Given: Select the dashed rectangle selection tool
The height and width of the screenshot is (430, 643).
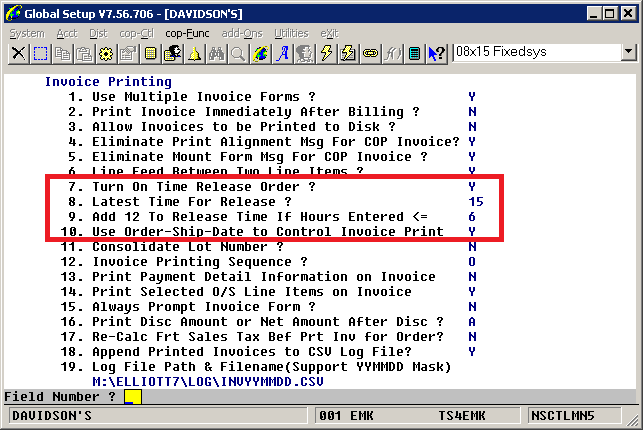Looking at the screenshot, I should point(40,54).
